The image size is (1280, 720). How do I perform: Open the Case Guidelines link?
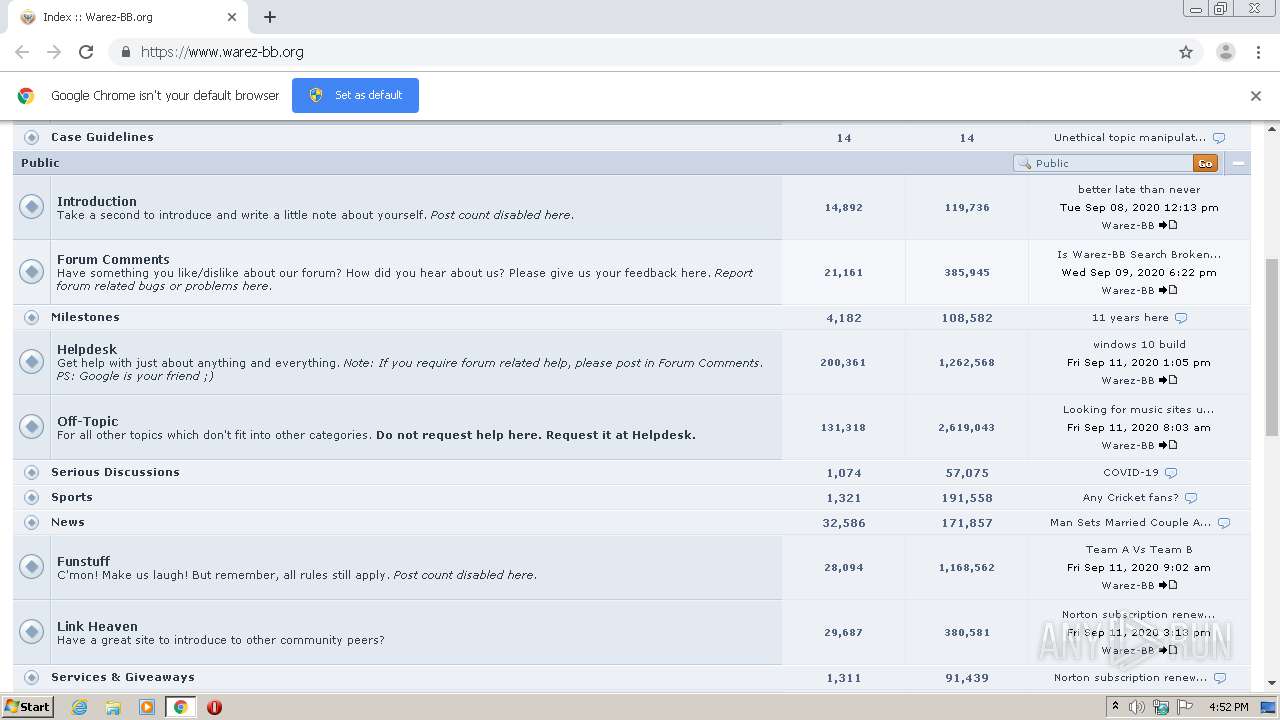click(102, 137)
